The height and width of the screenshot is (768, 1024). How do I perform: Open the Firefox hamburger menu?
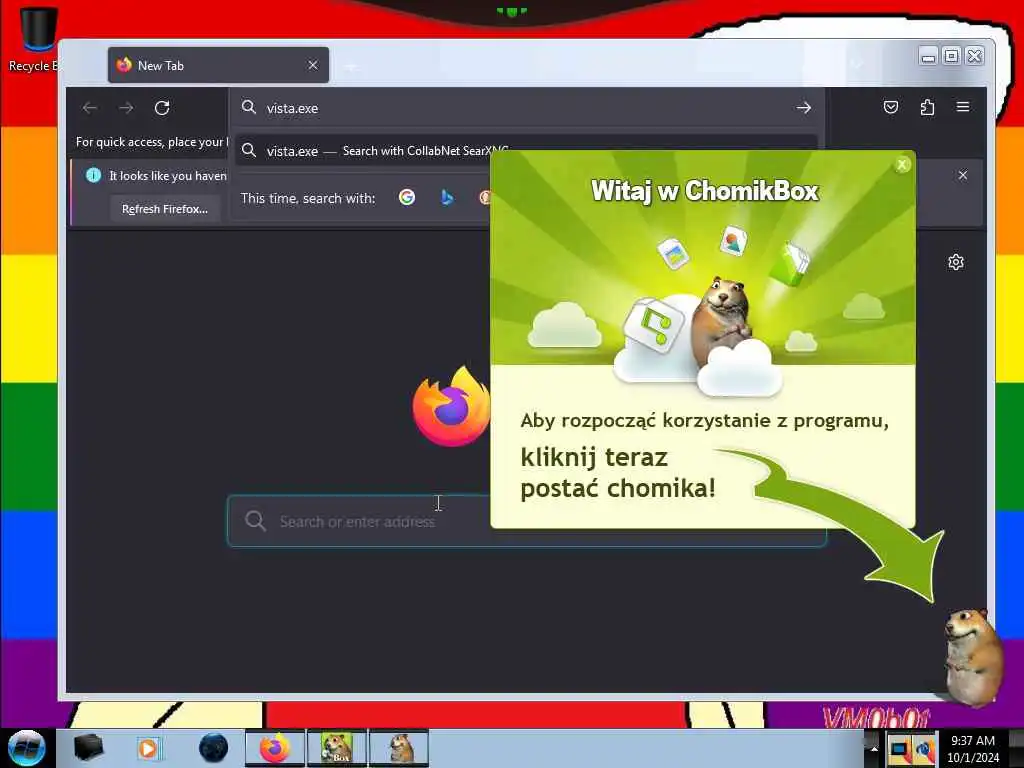click(963, 106)
